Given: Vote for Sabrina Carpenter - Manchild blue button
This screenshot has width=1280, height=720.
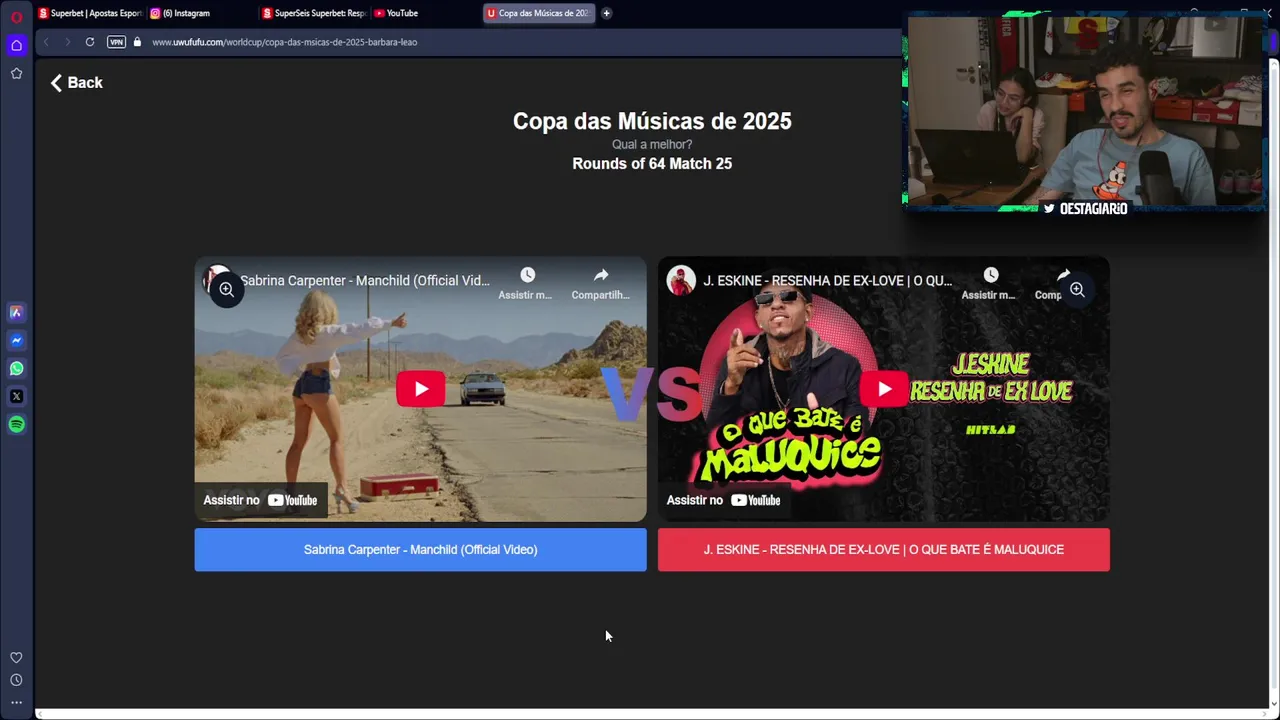Looking at the screenshot, I should pyautogui.click(x=420, y=550).
